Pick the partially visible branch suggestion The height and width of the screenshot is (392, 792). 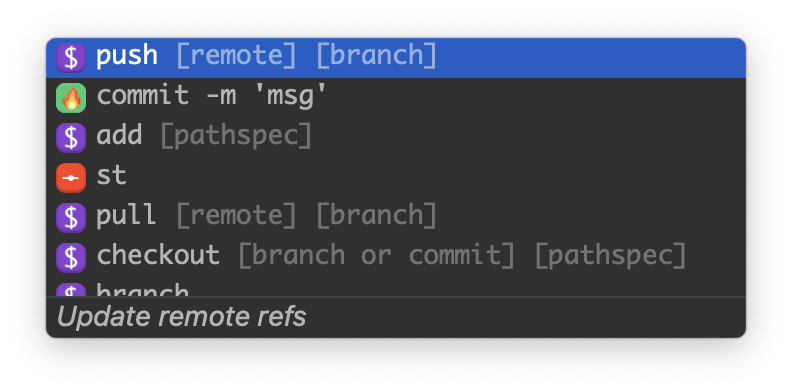tap(395, 287)
